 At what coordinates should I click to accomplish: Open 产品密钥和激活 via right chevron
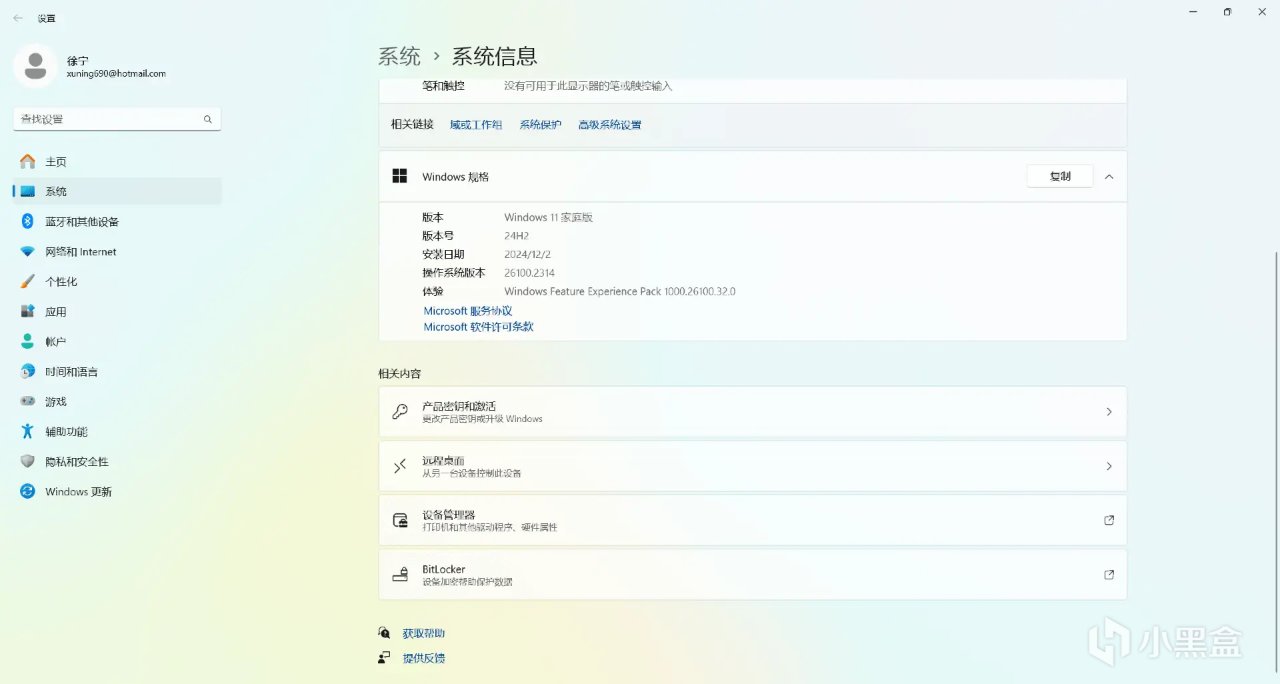point(1108,412)
